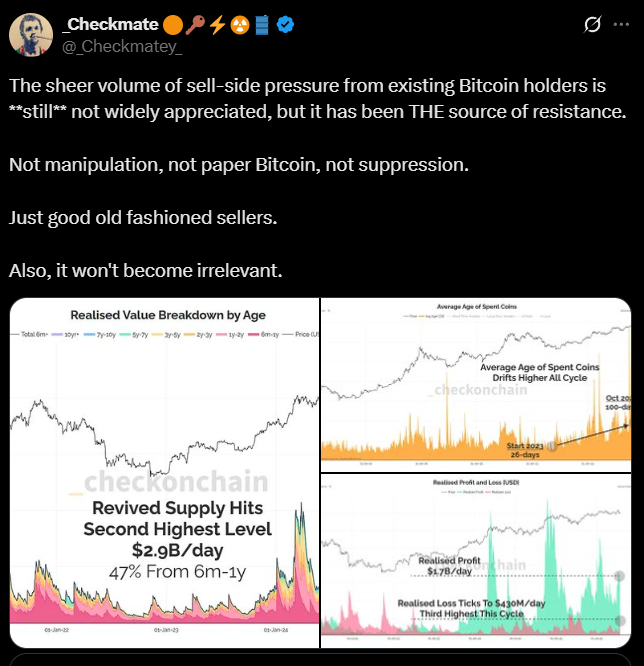Click the radioactive emoji in name

pos(238,24)
